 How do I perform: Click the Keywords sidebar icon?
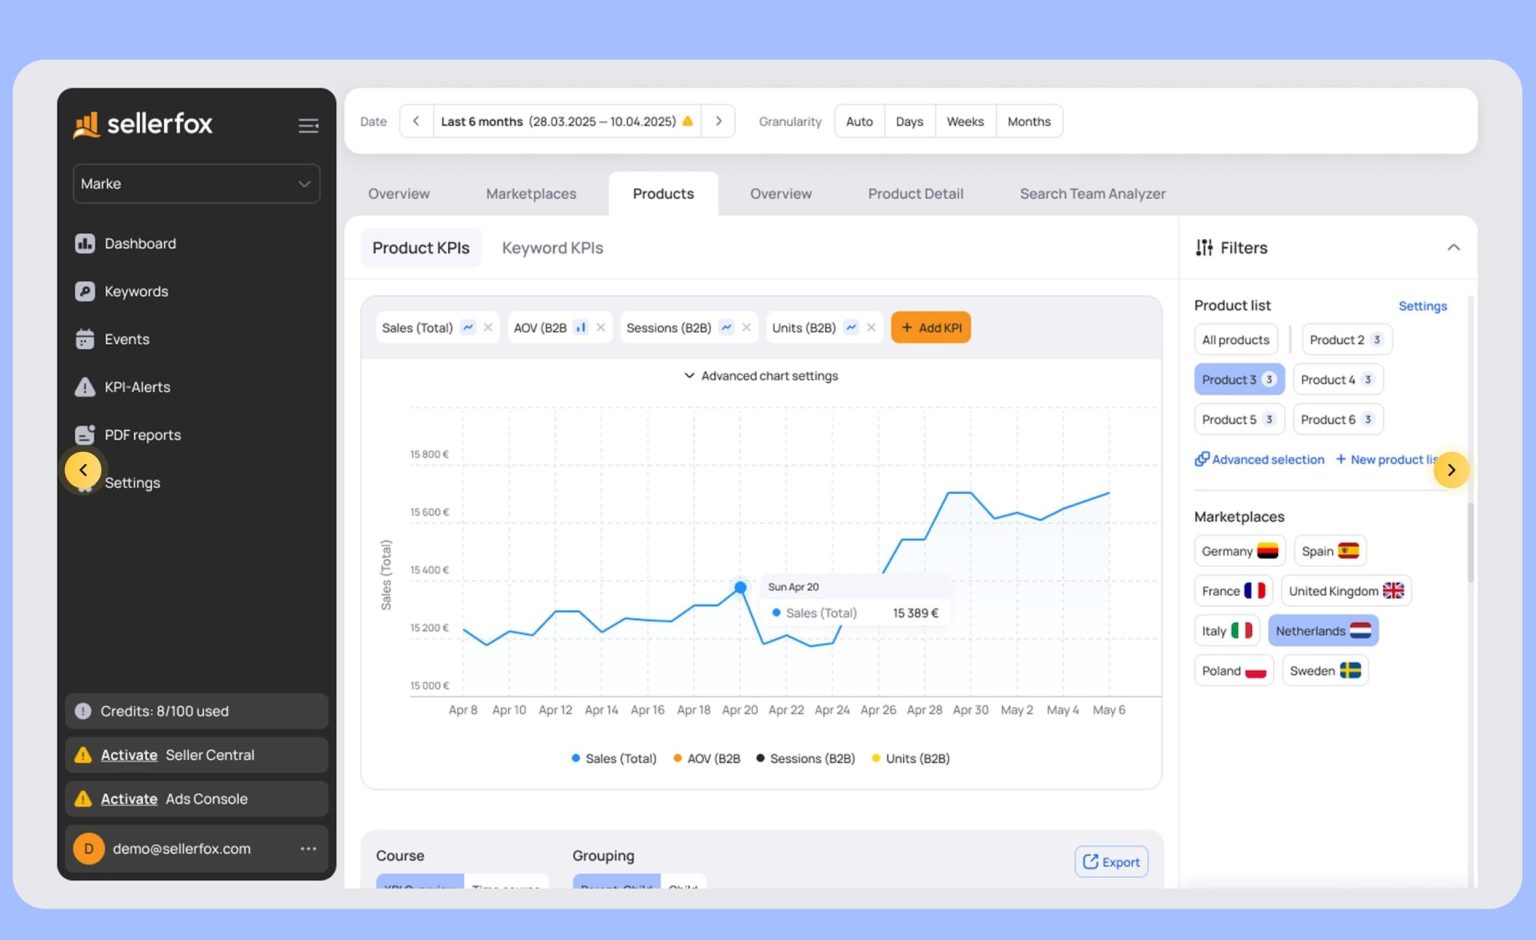pos(85,291)
